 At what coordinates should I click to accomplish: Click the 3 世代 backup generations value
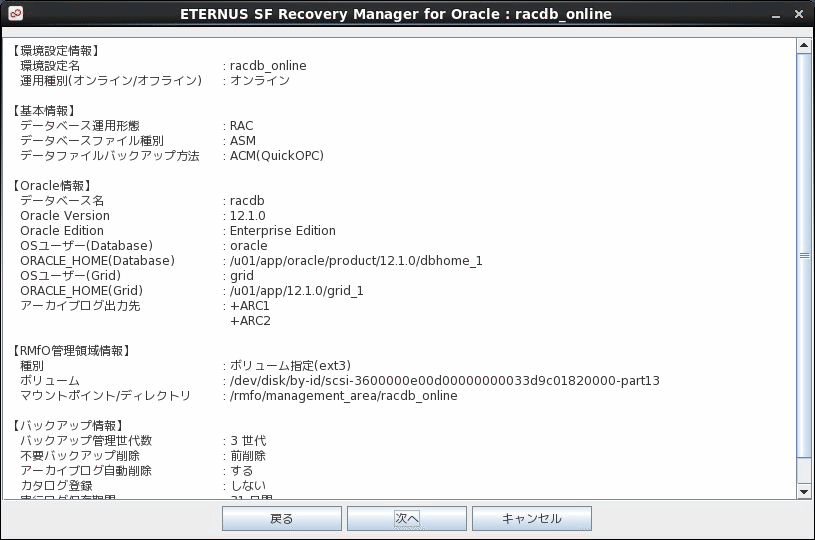[x=248, y=441]
